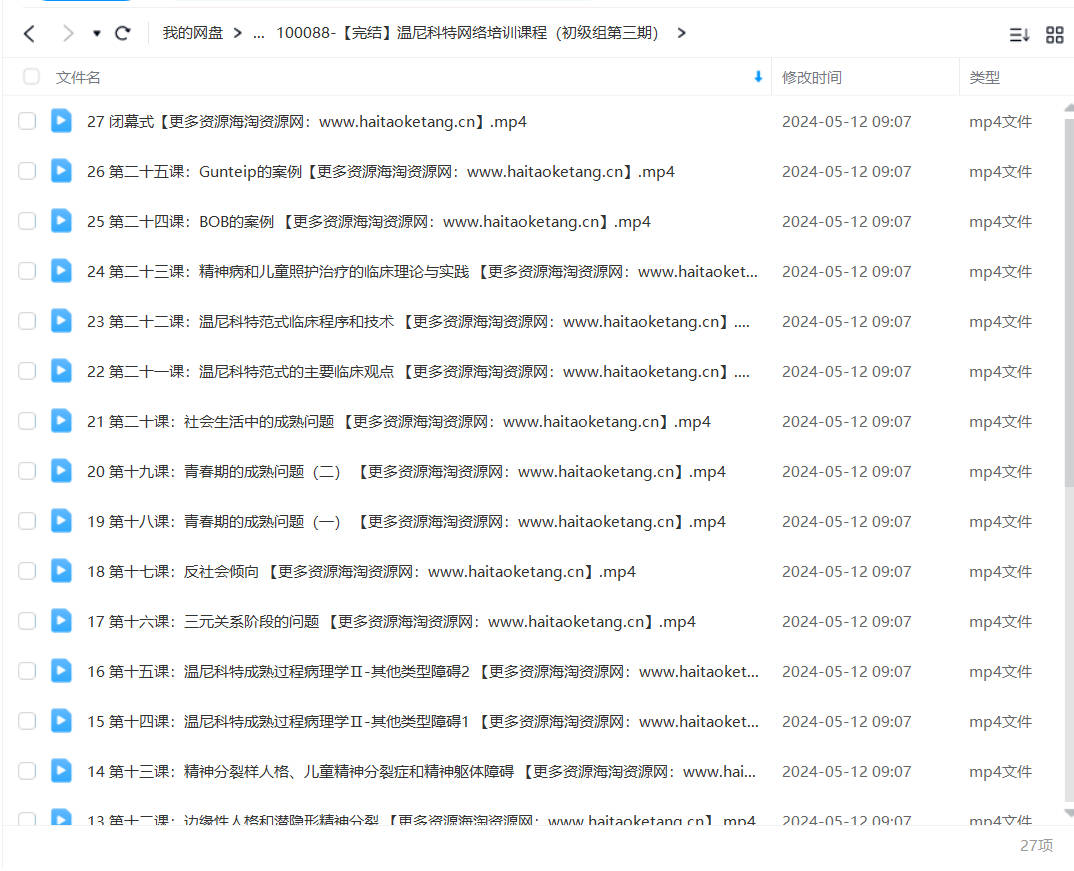Viewport: 1074px width, 871px height.
Task: Select 16 第十五课 其他类型障碍2 file name
Action: 423,672
